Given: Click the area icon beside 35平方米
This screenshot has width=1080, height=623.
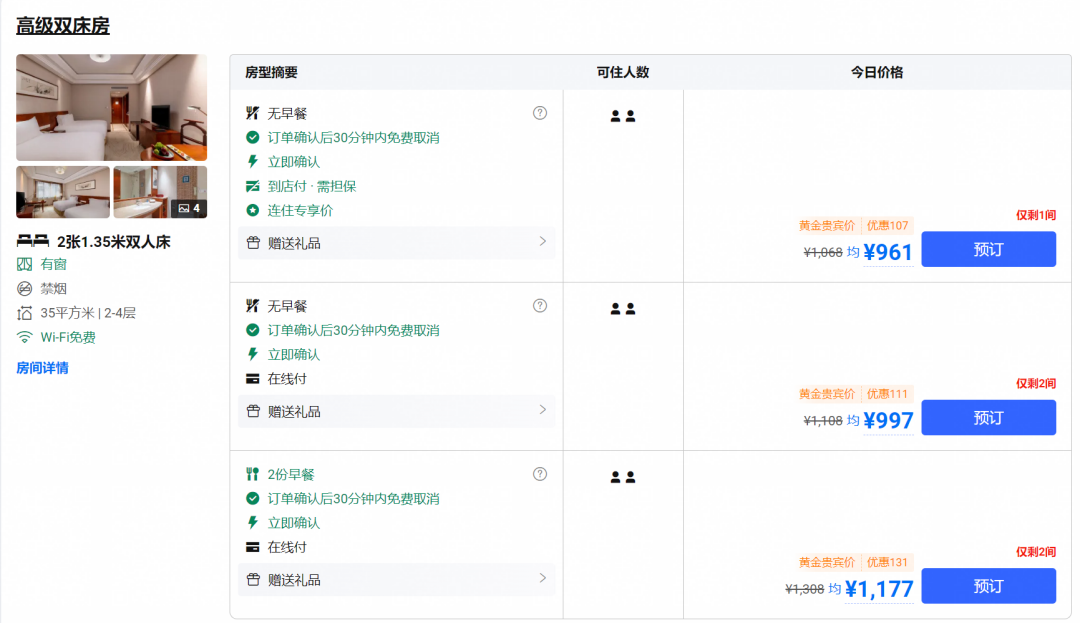Looking at the screenshot, I should coord(25,313).
